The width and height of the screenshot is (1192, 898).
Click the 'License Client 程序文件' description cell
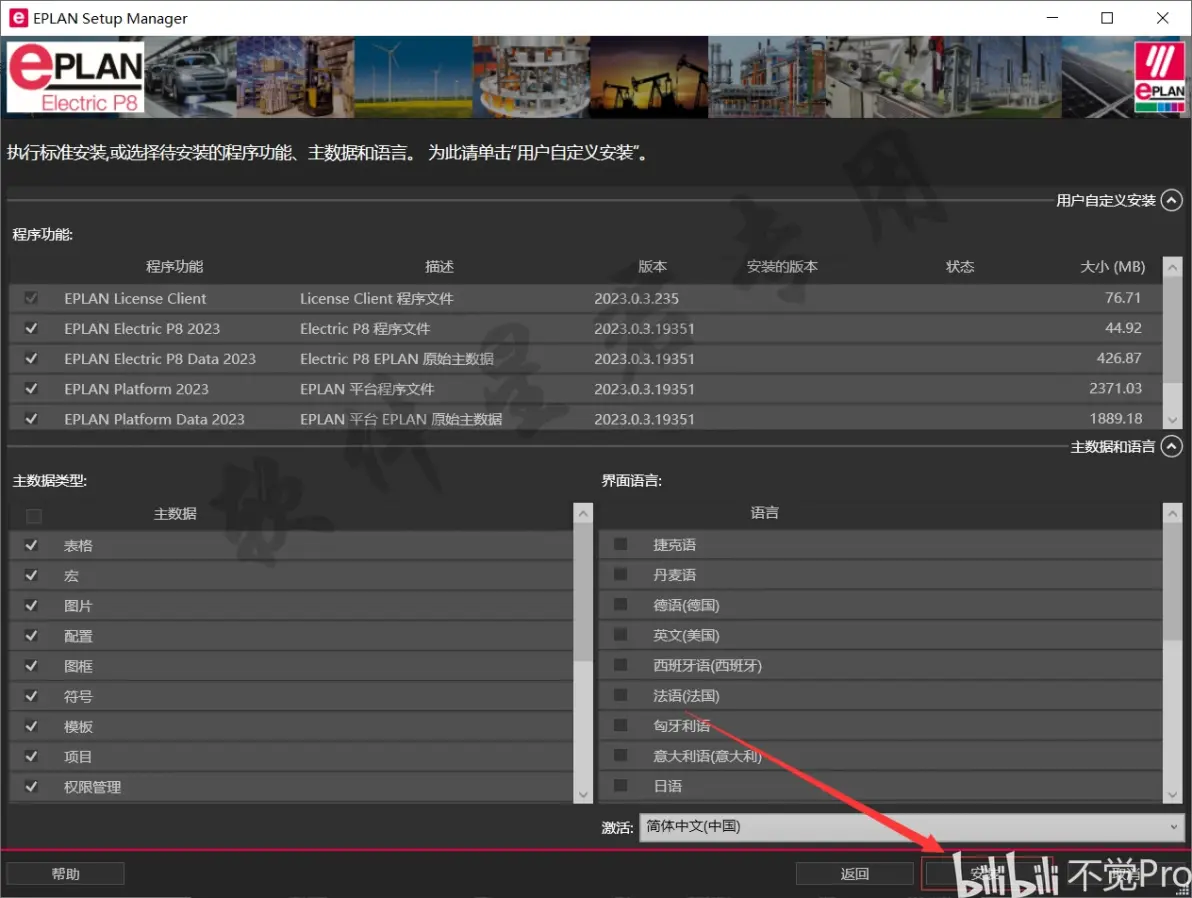tap(376, 299)
